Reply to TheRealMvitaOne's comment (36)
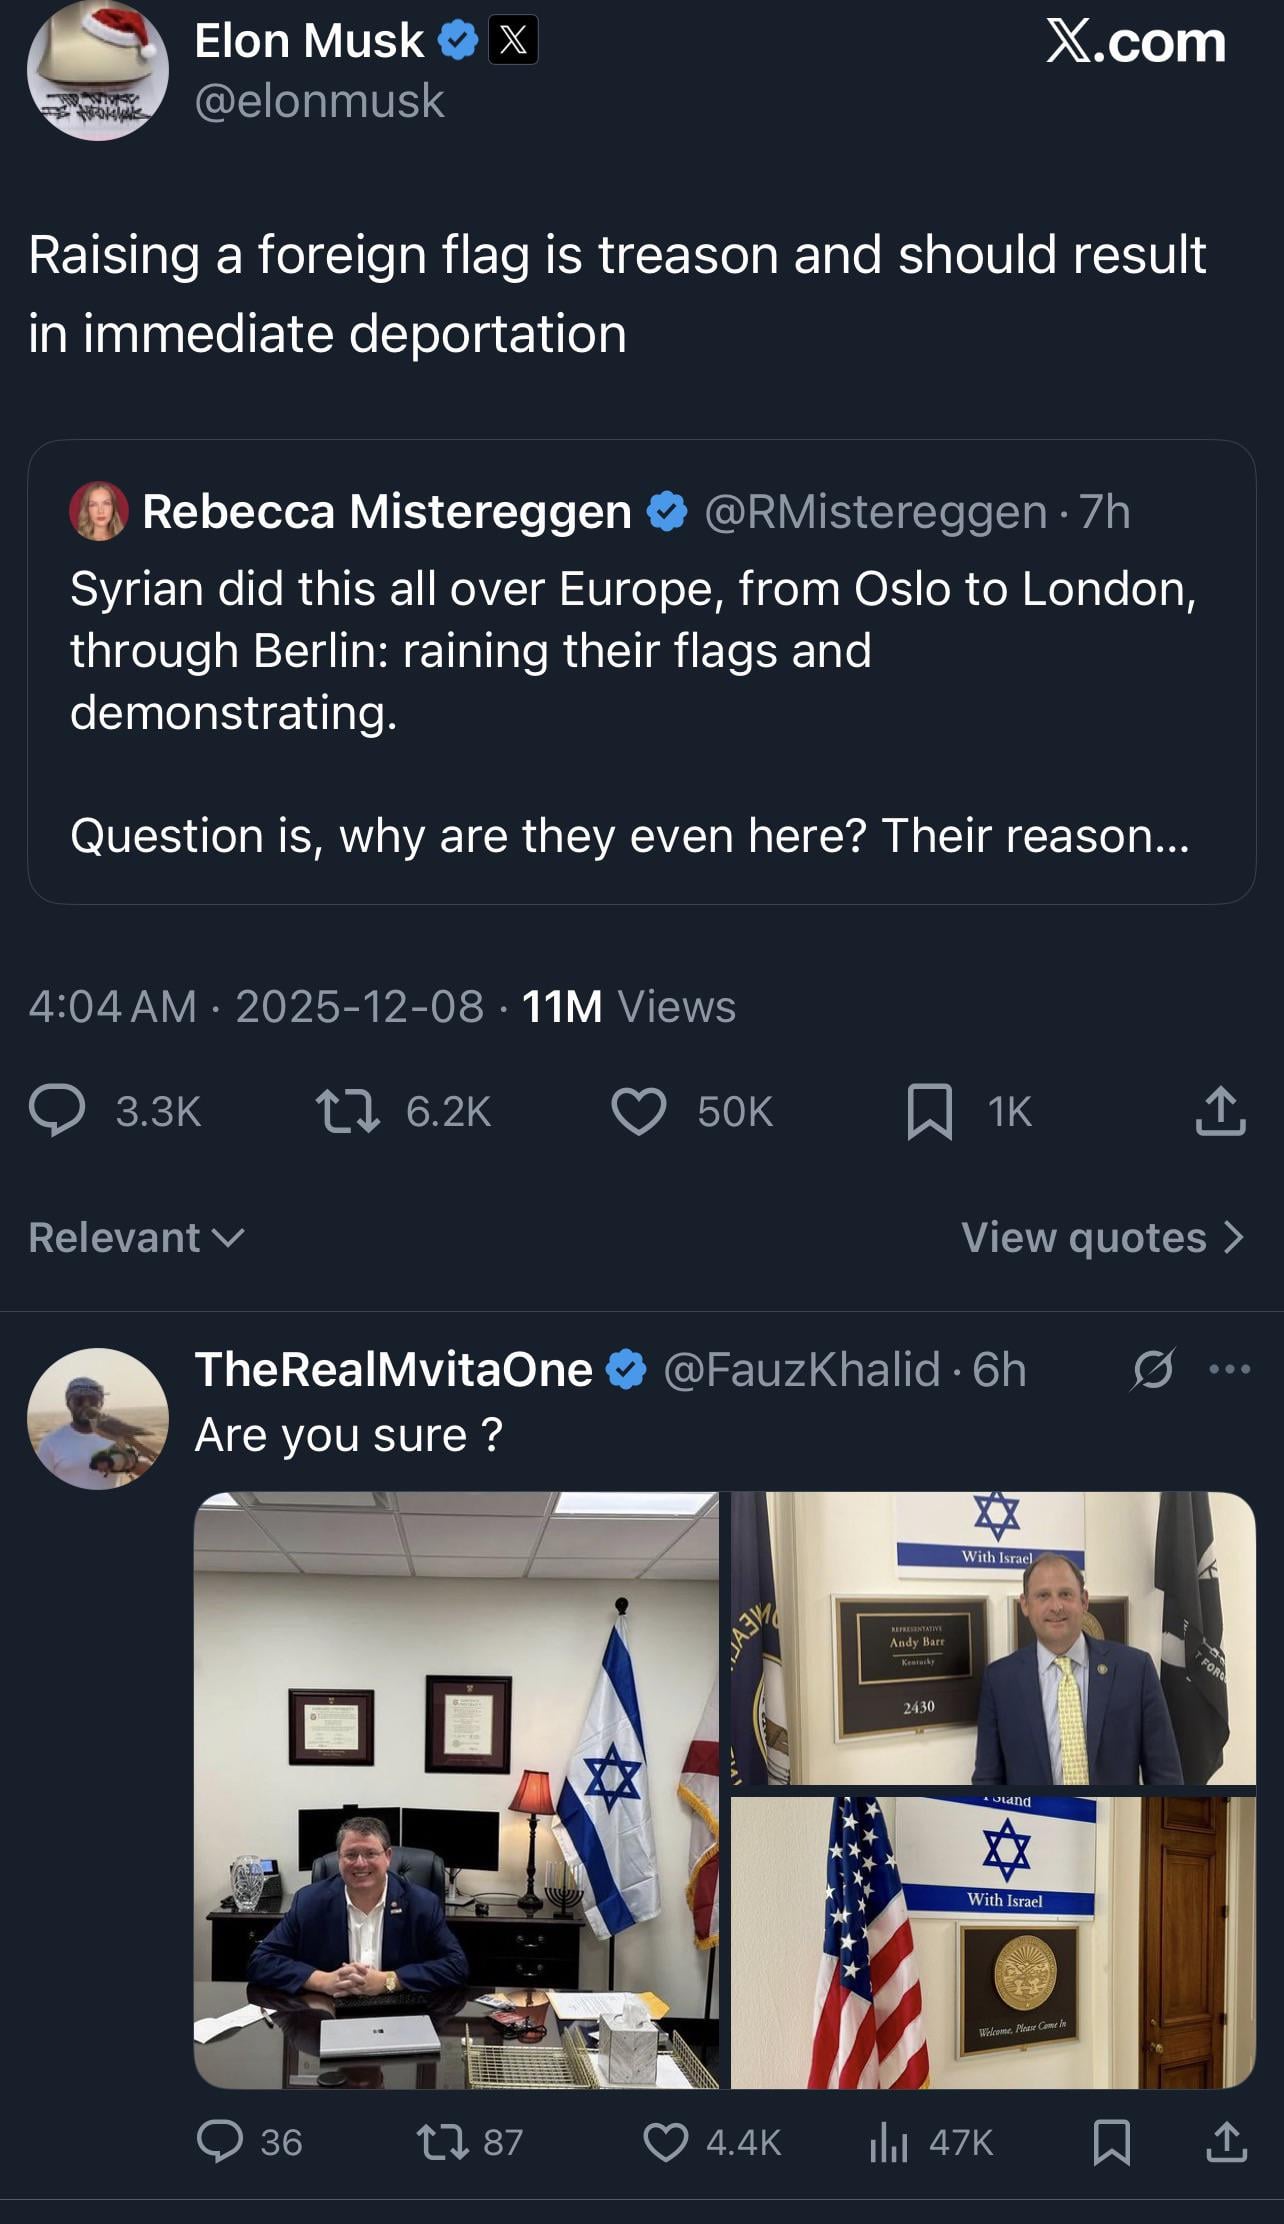 (x=220, y=2141)
